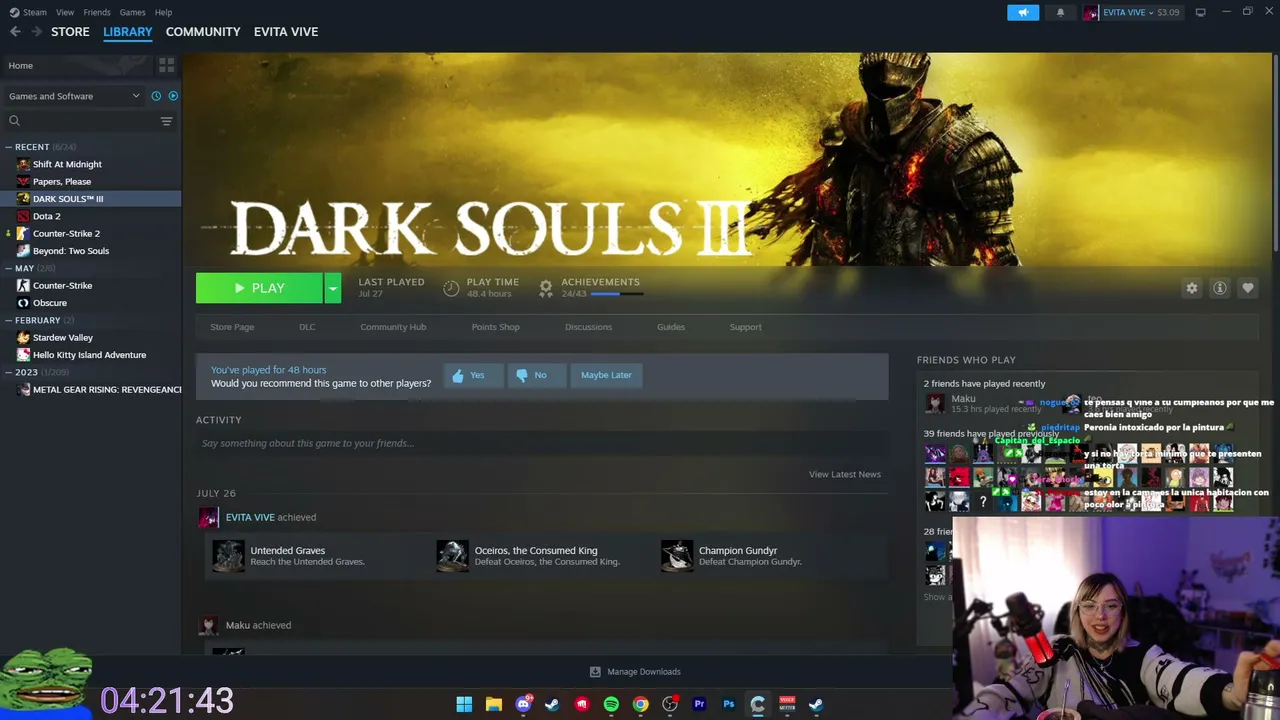
Task: Select Hello Kitty Island Adventure
Action: pyautogui.click(x=89, y=355)
